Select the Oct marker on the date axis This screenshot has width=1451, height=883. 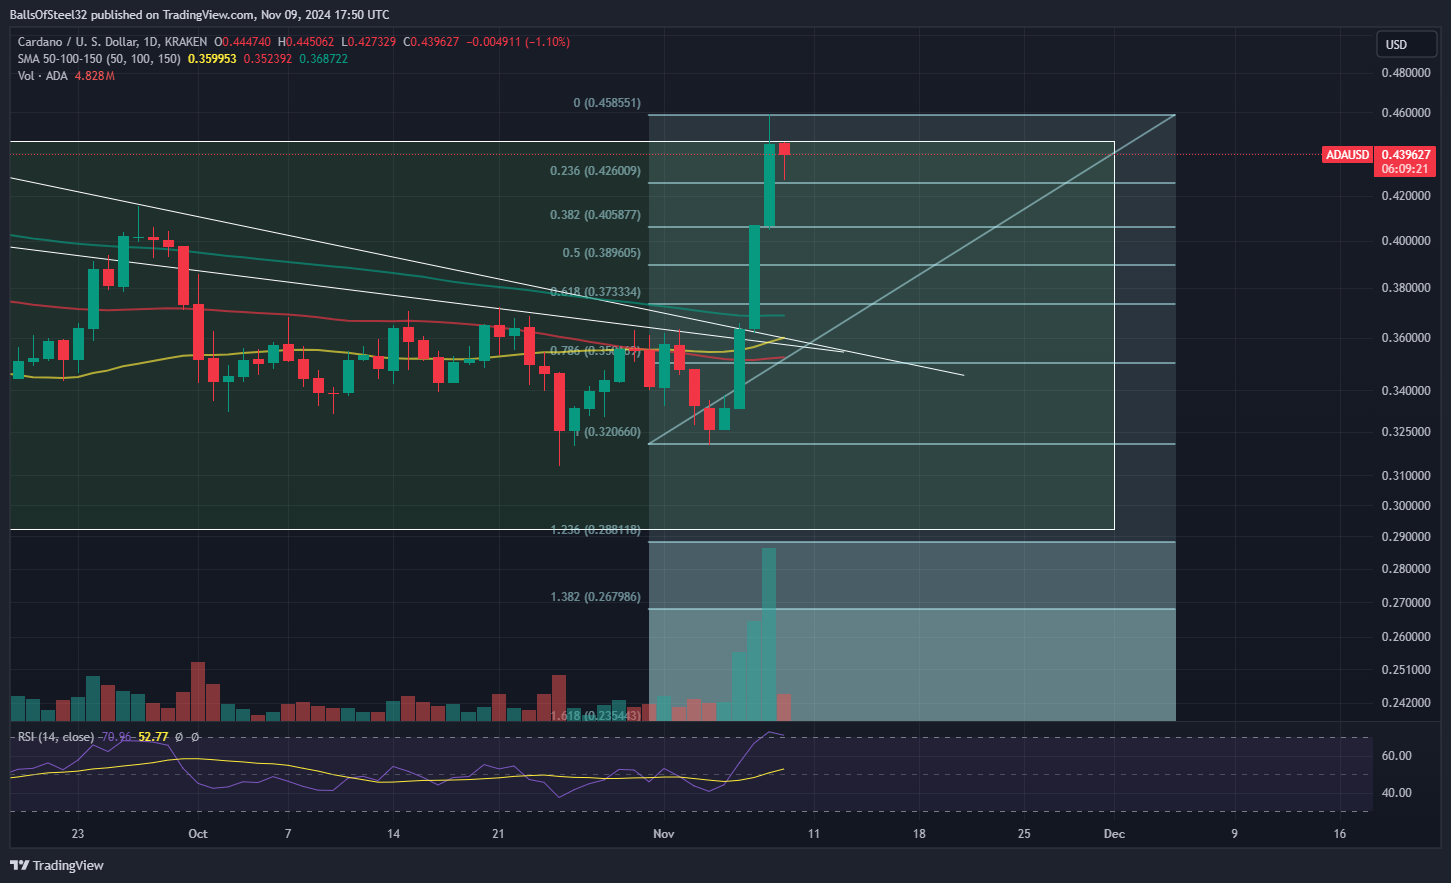point(198,834)
